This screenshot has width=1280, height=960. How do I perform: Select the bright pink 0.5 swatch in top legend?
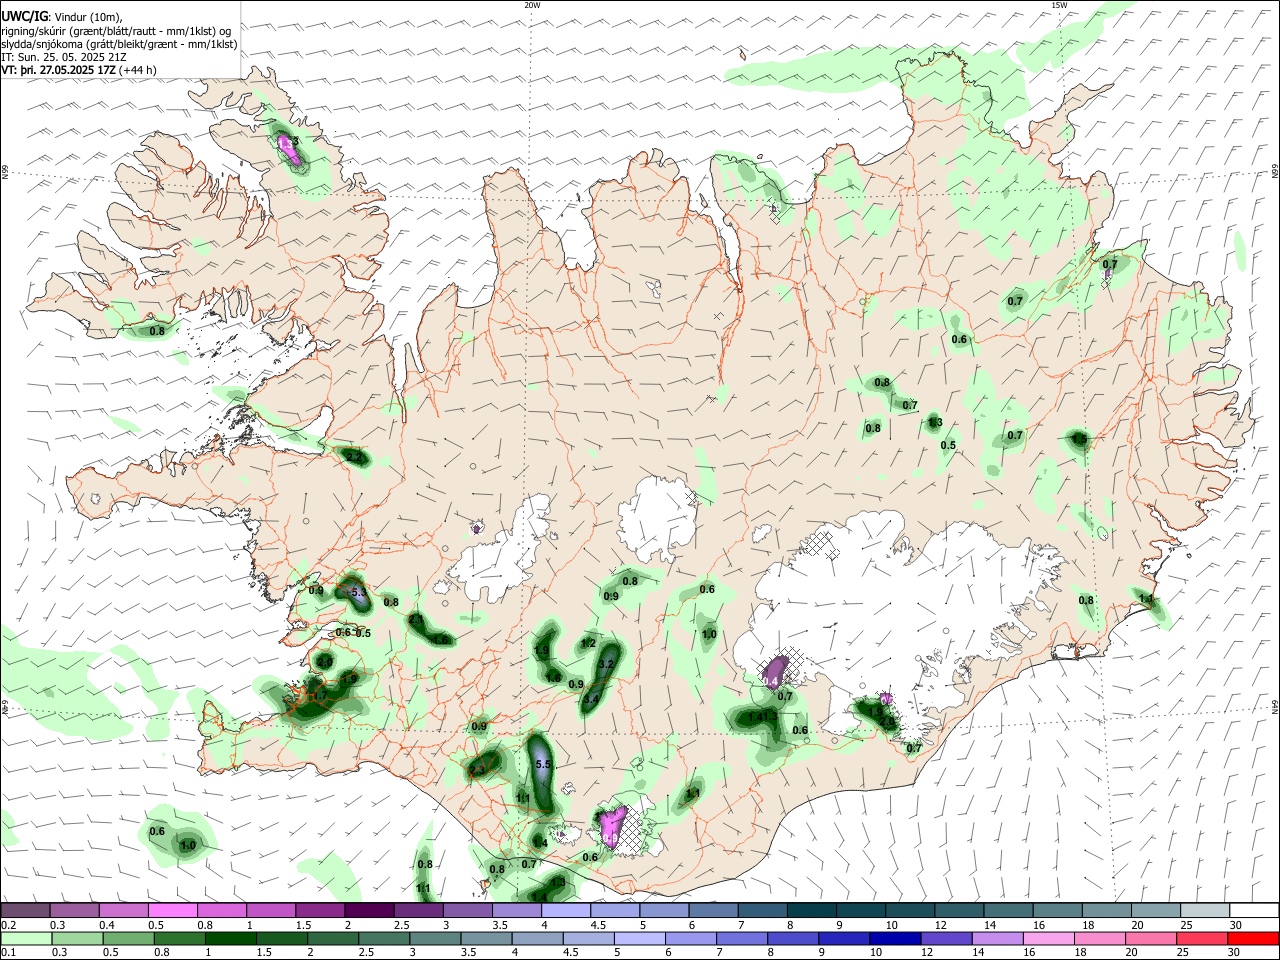pos(172,910)
